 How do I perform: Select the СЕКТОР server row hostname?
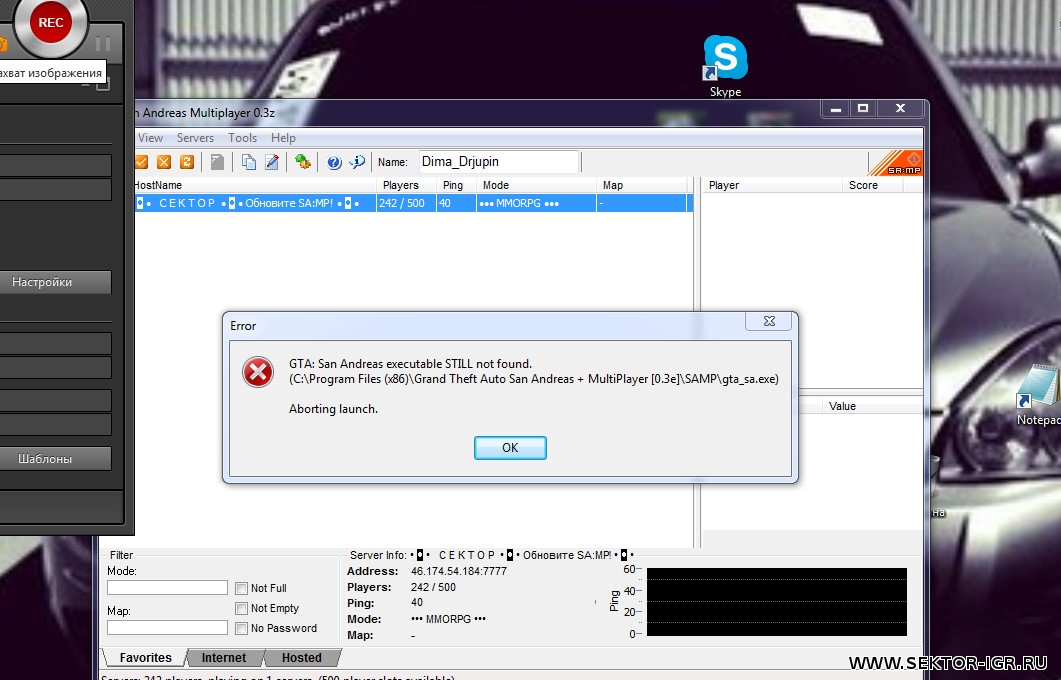tap(254, 203)
